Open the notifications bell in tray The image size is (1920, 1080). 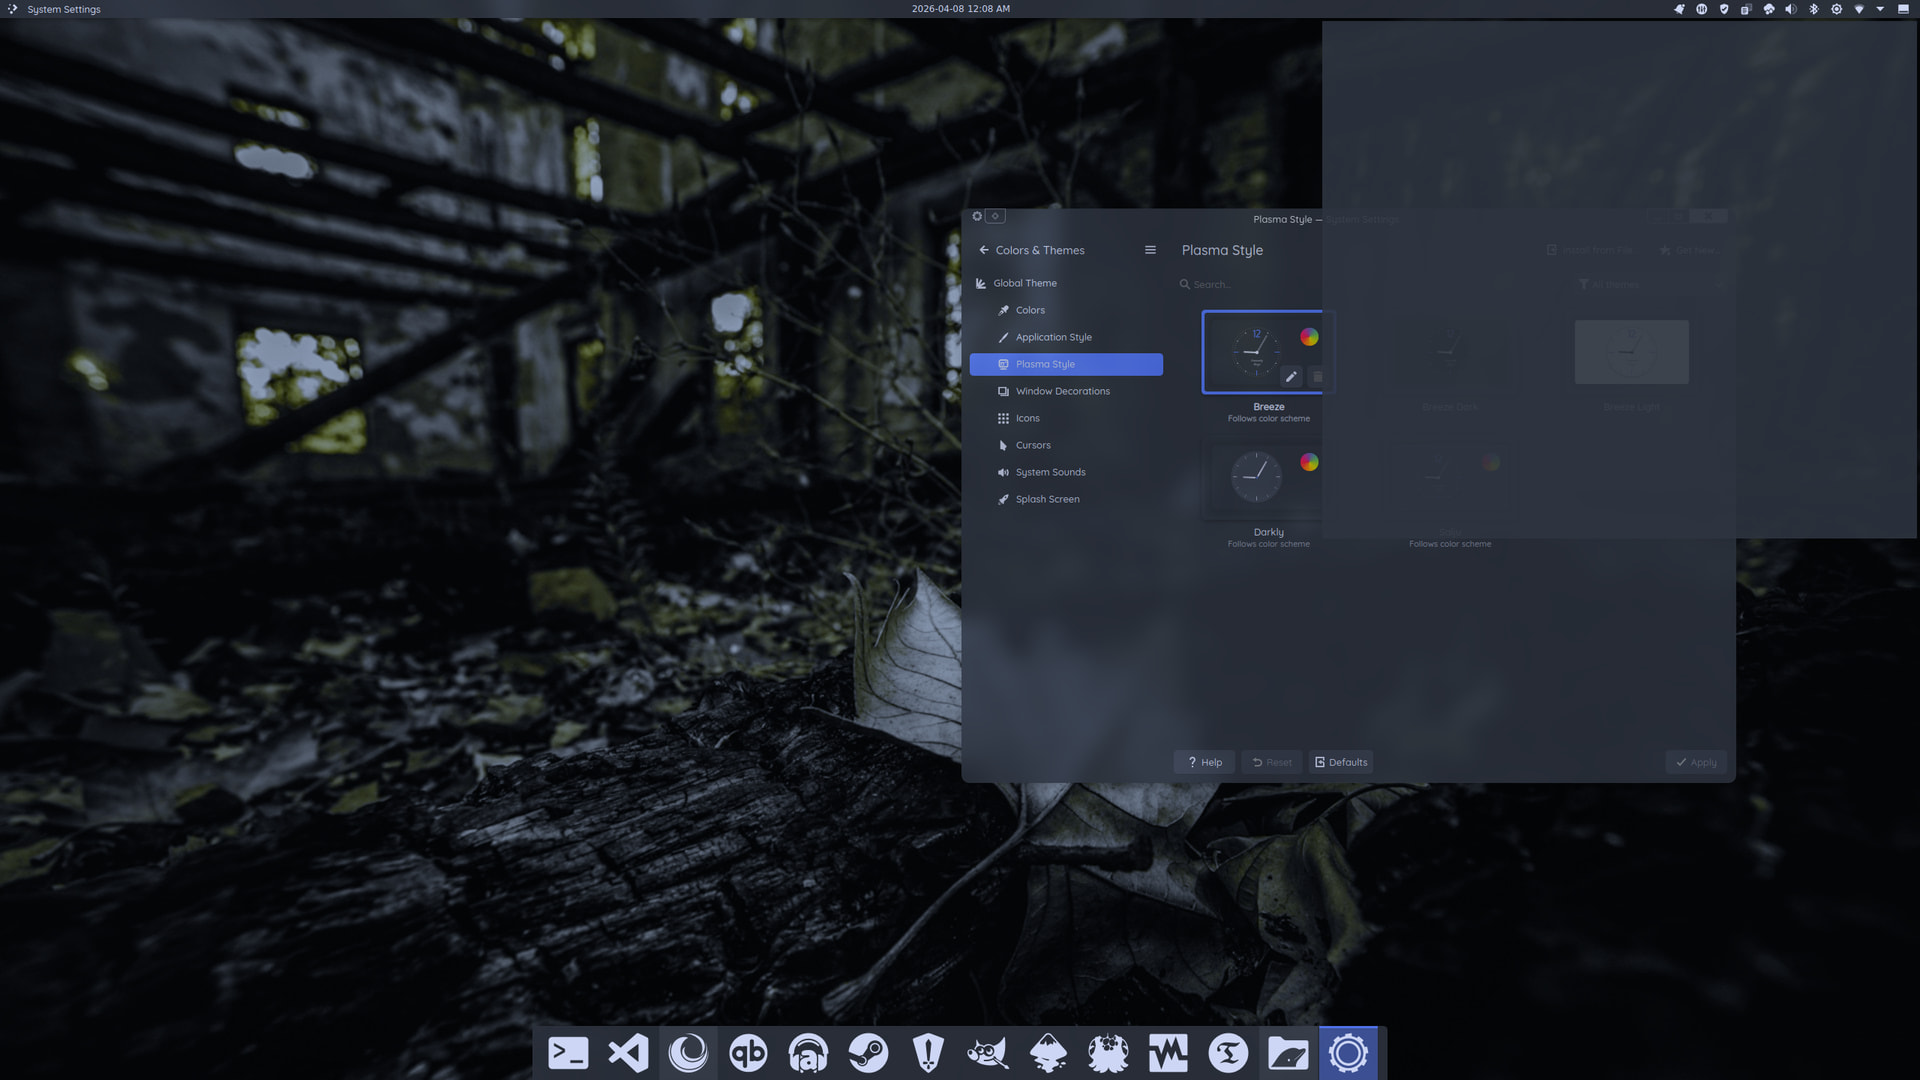[1679, 9]
